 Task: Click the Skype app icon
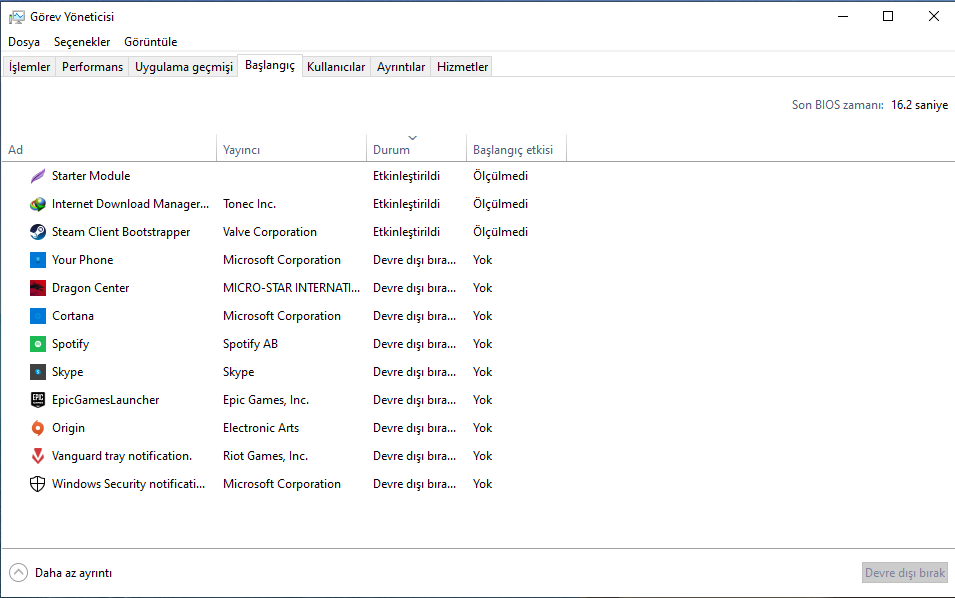[x=38, y=372]
